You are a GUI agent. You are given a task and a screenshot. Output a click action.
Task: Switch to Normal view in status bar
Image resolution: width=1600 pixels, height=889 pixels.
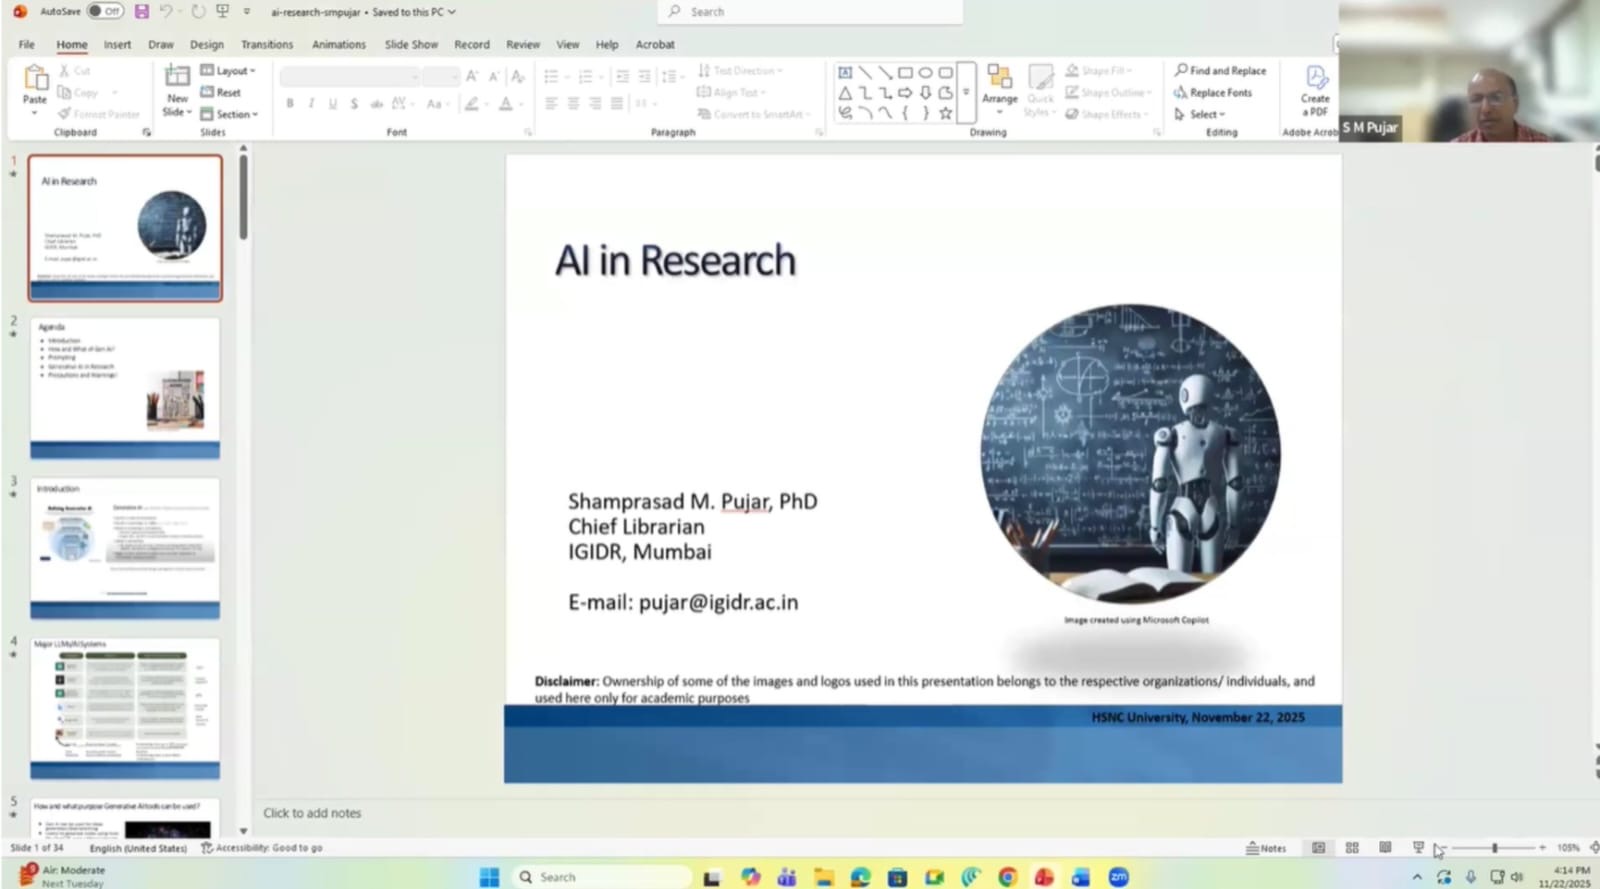(1319, 848)
